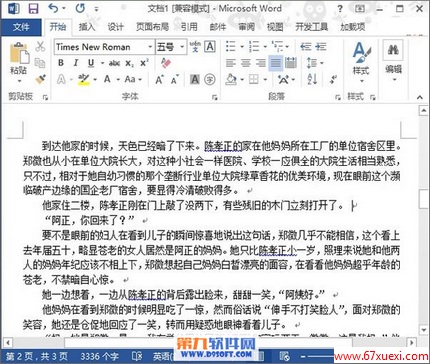Increase paragraph indent
This screenshot has height=364, width=430.
(321, 47)
